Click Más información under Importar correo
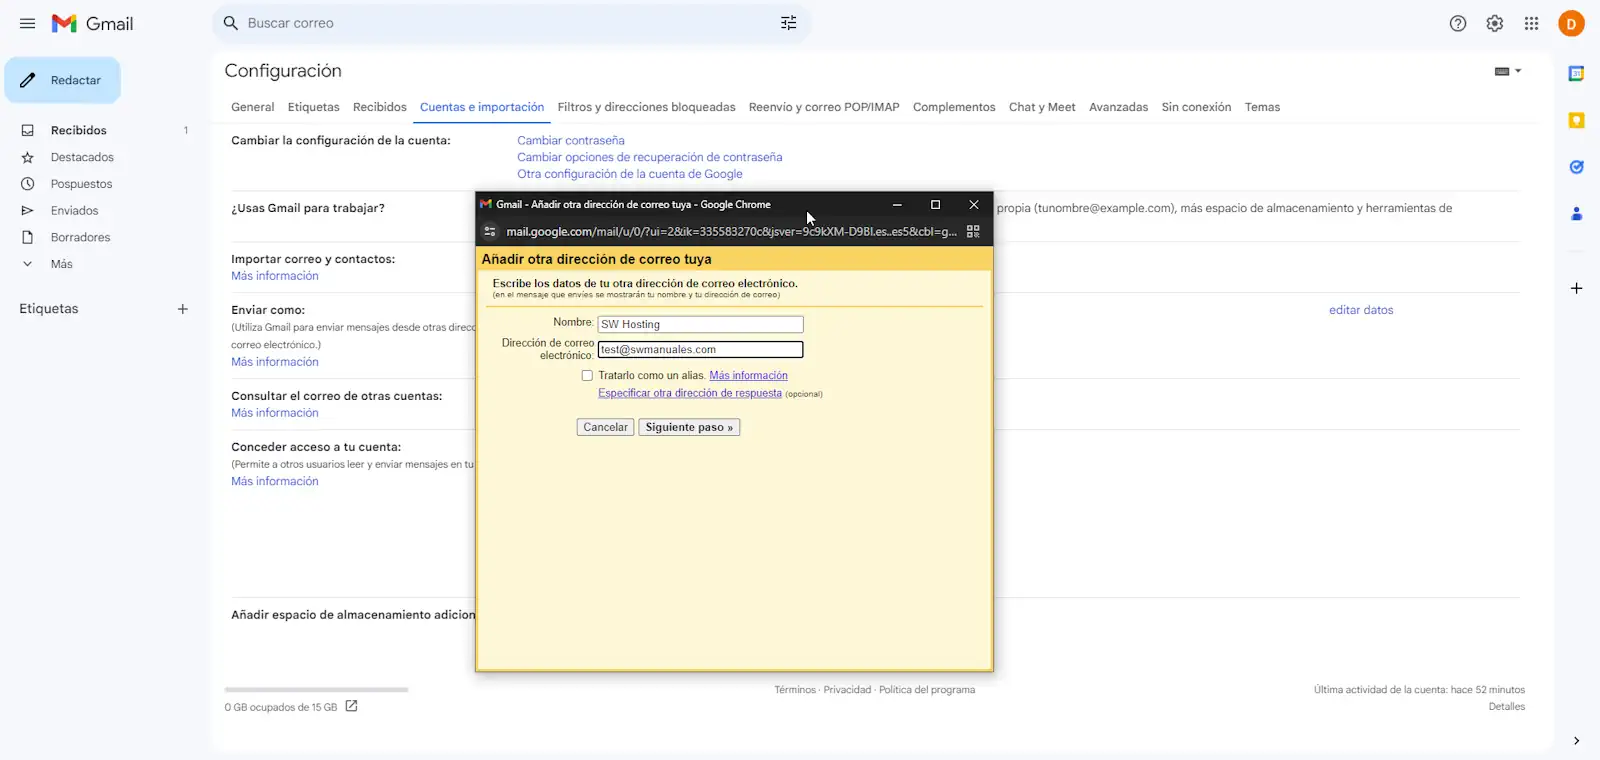This screenshot has height=760, width=1600. 275,276
